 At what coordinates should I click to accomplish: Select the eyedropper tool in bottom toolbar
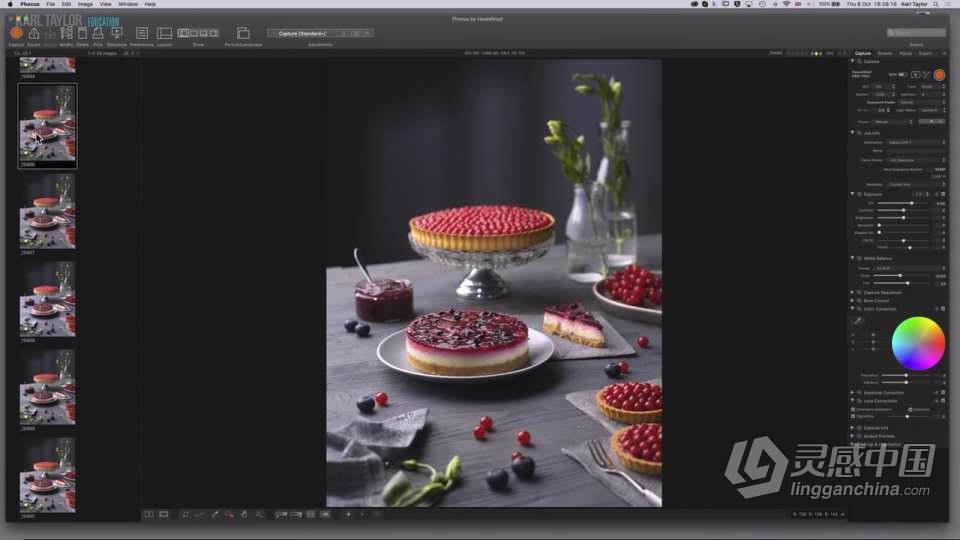(215, 515)
